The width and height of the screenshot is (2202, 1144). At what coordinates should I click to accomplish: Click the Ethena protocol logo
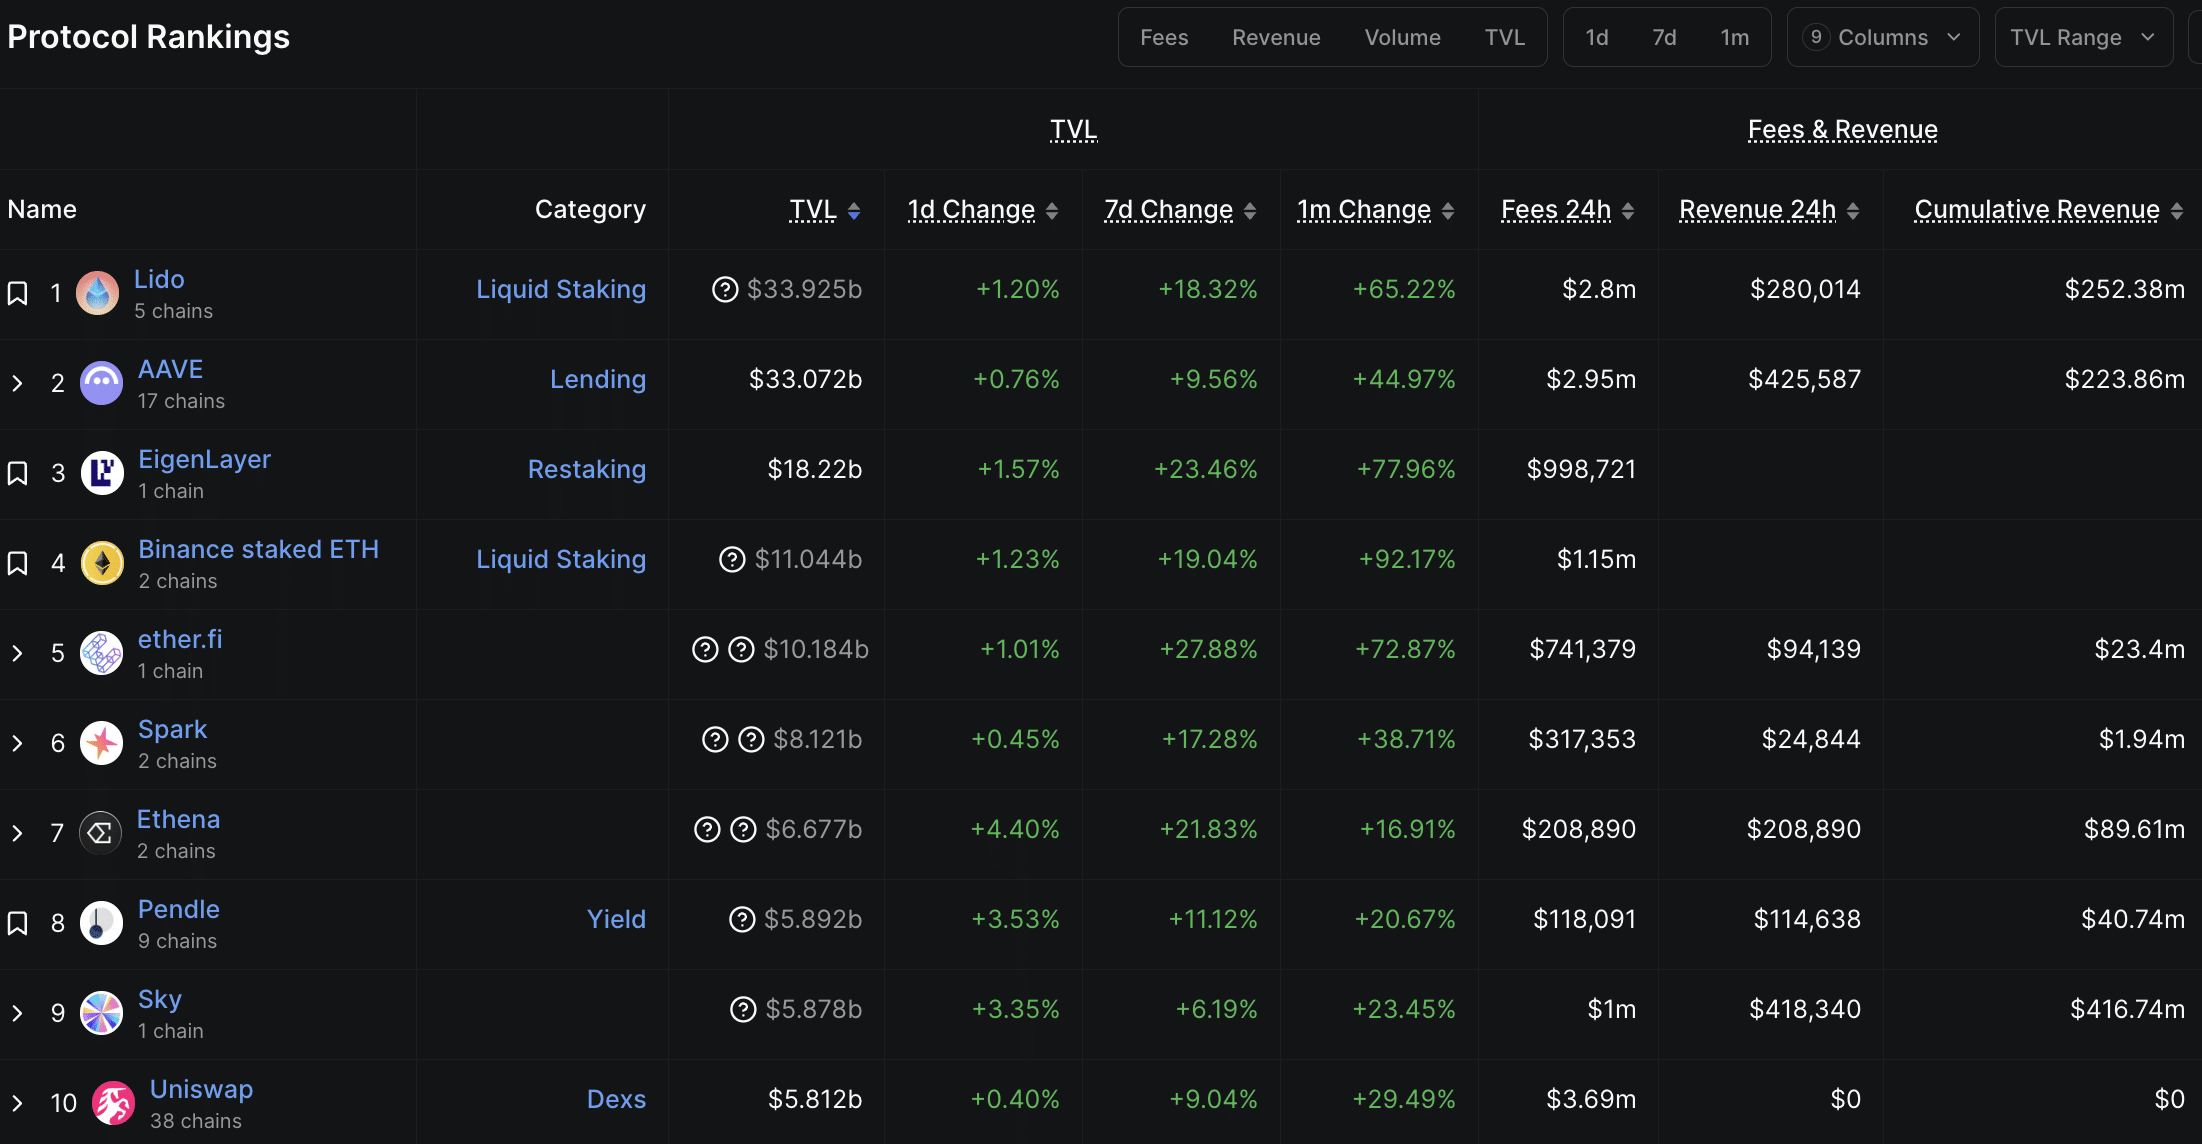[99, 833]
